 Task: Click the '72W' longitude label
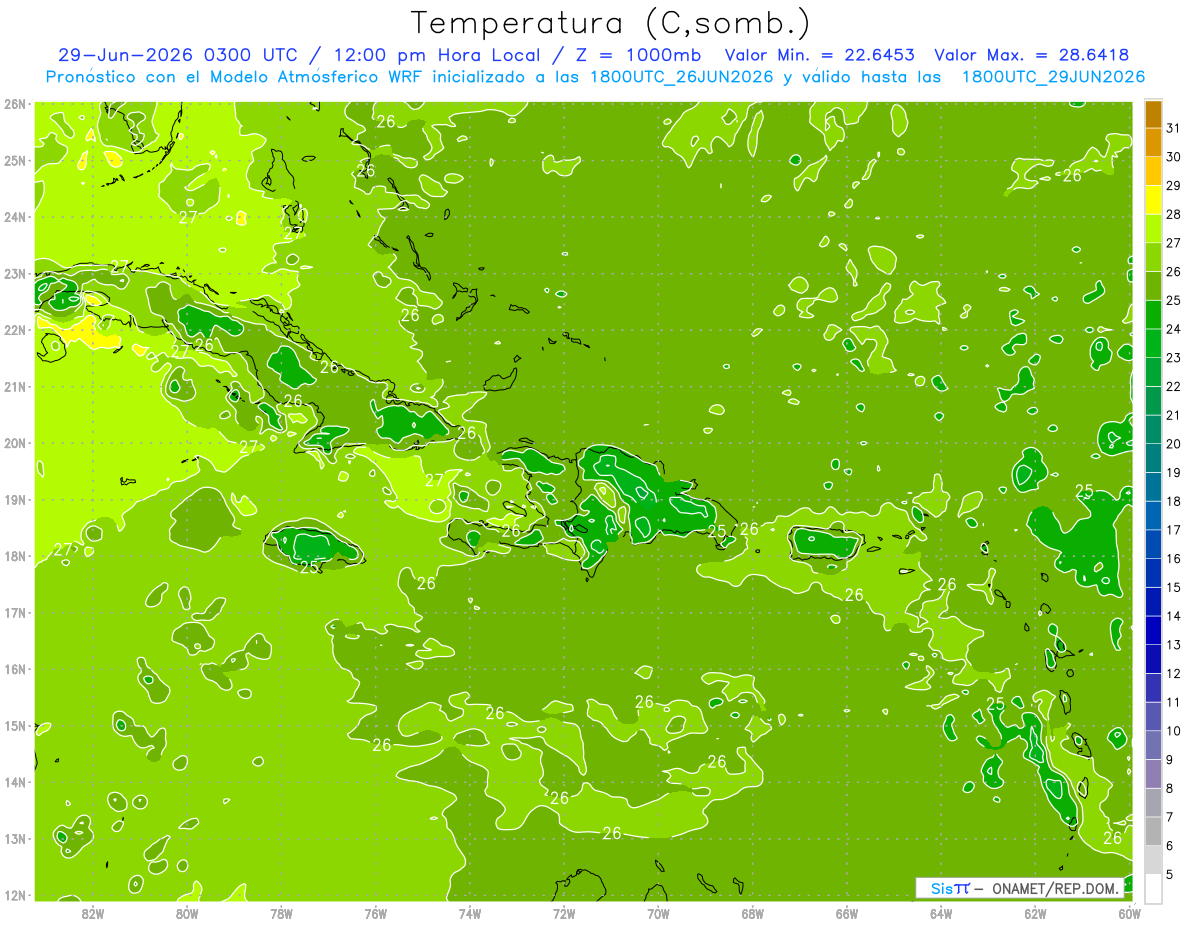564,913
